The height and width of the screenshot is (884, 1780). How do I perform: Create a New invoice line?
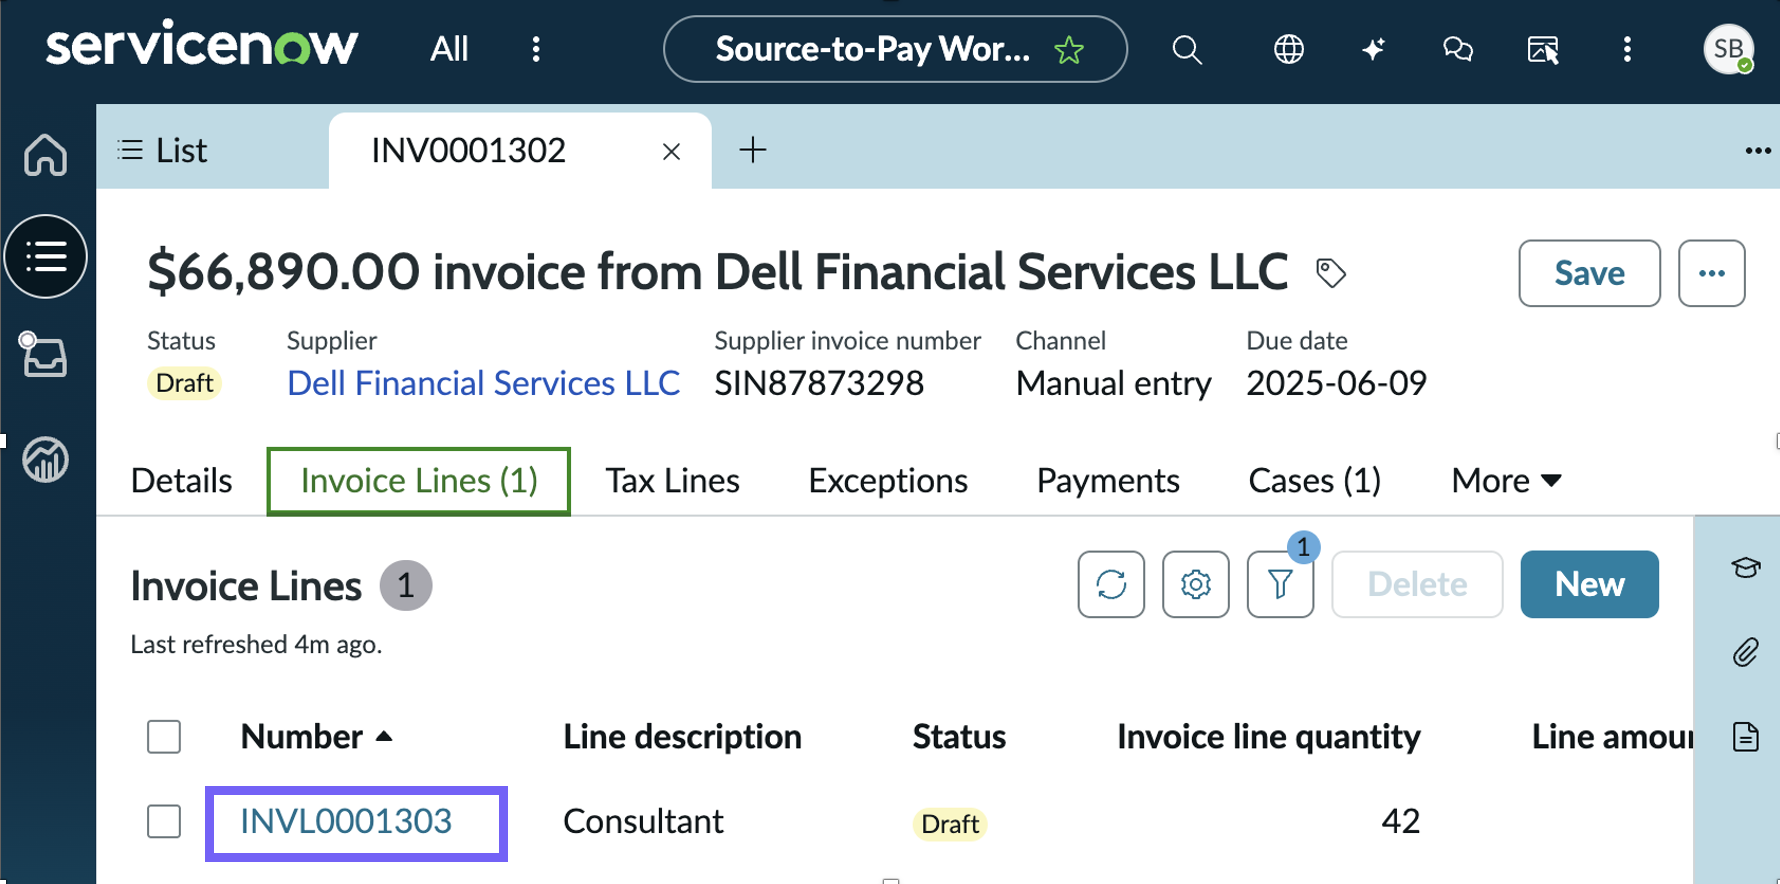pyautogui.click(x=1589, y=584)
